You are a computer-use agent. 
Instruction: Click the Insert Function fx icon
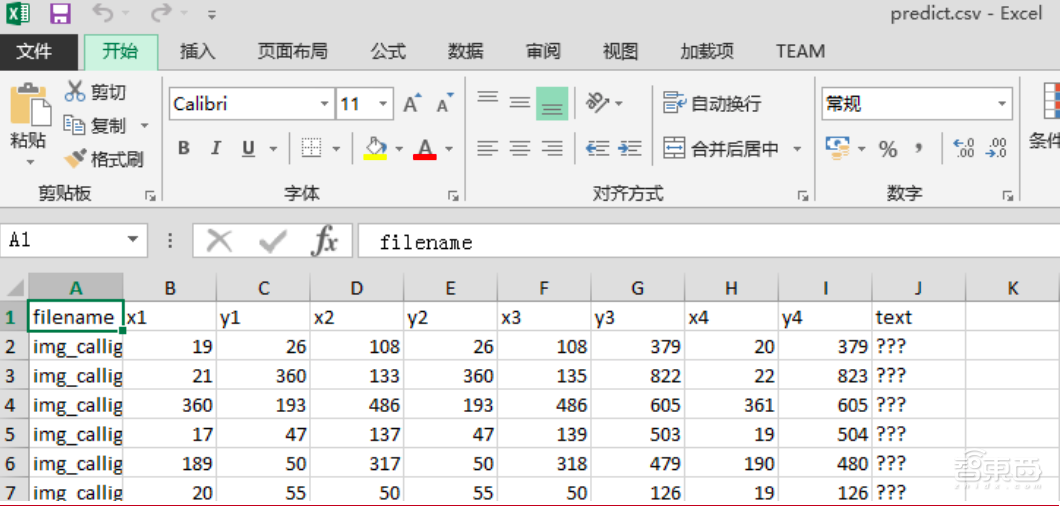[325, 241]
